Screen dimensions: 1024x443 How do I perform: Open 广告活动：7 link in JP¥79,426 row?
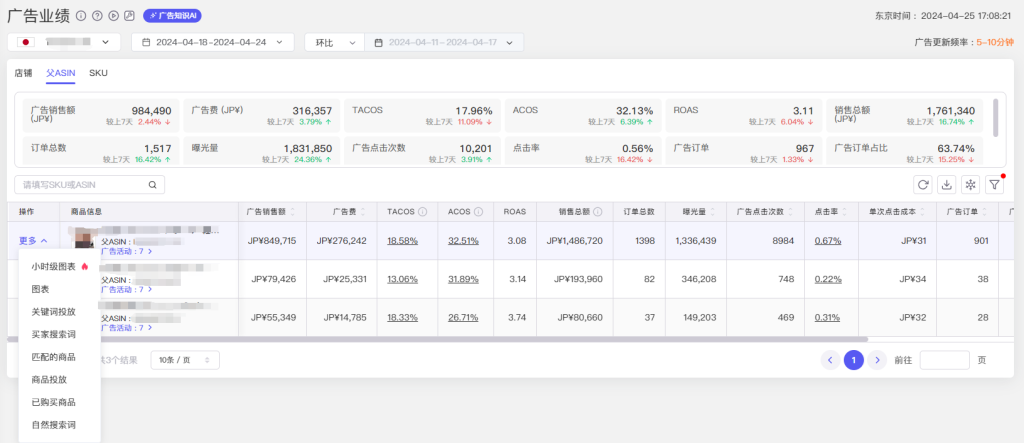click(127, 289)
